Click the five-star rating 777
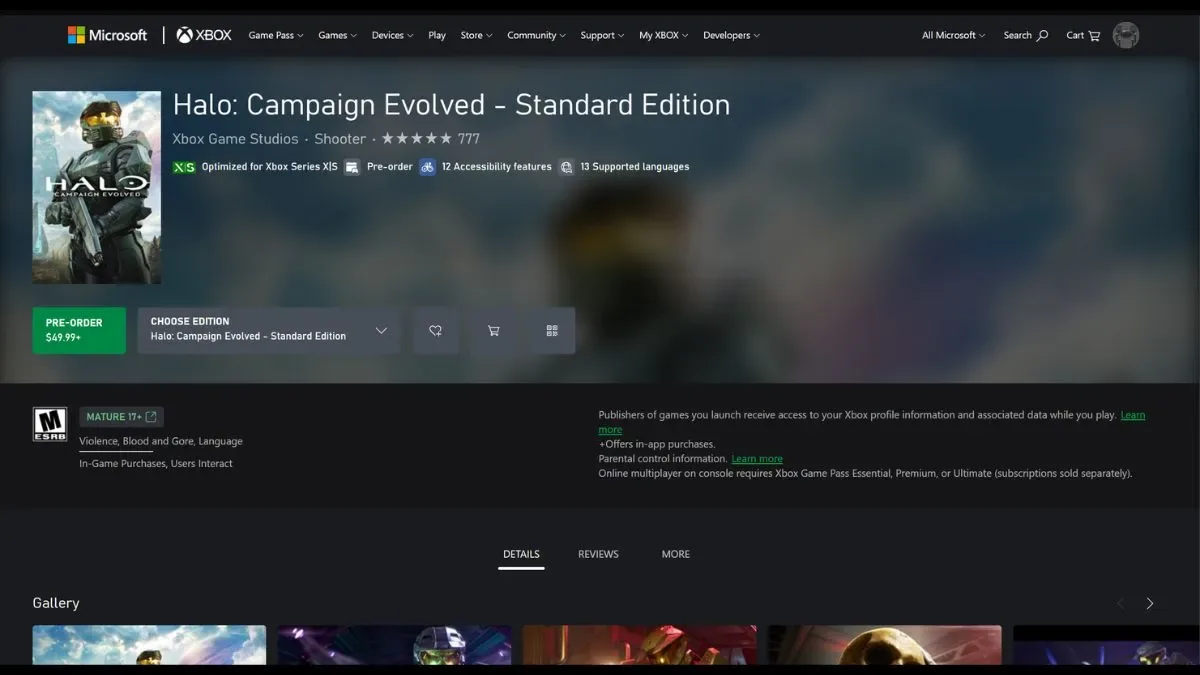 [x=431, y=139]
